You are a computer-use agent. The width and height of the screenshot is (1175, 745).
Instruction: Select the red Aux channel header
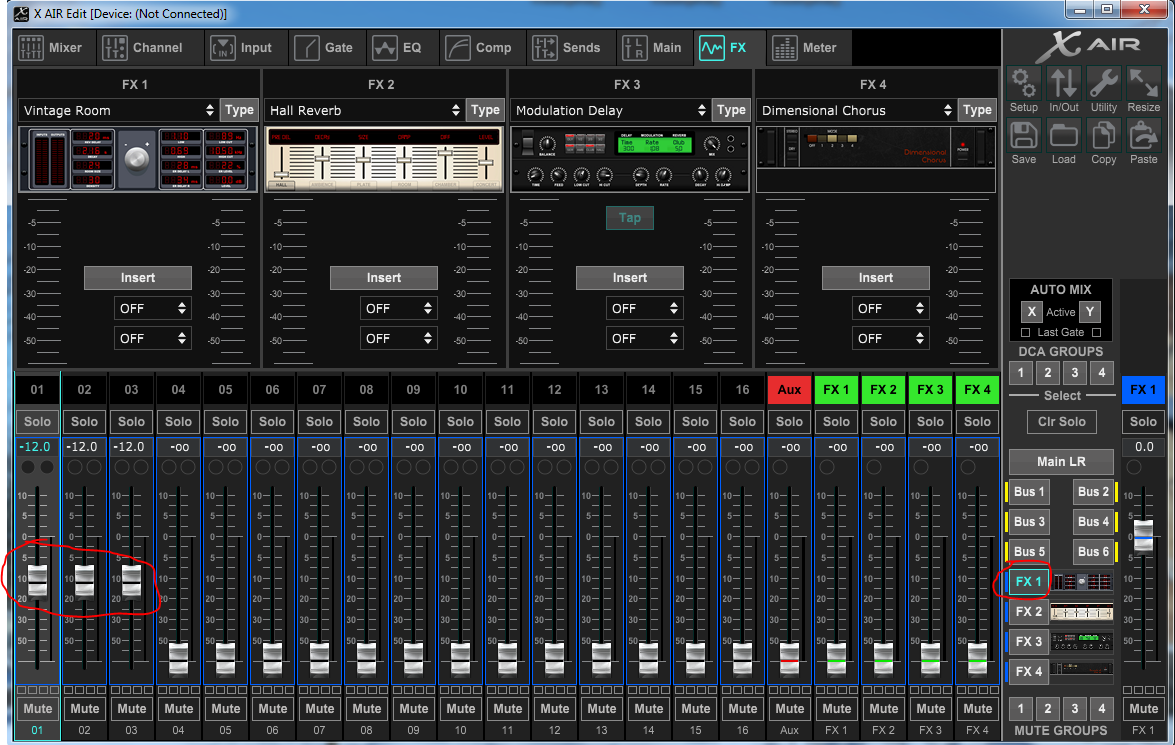click(x=789, y=389)
